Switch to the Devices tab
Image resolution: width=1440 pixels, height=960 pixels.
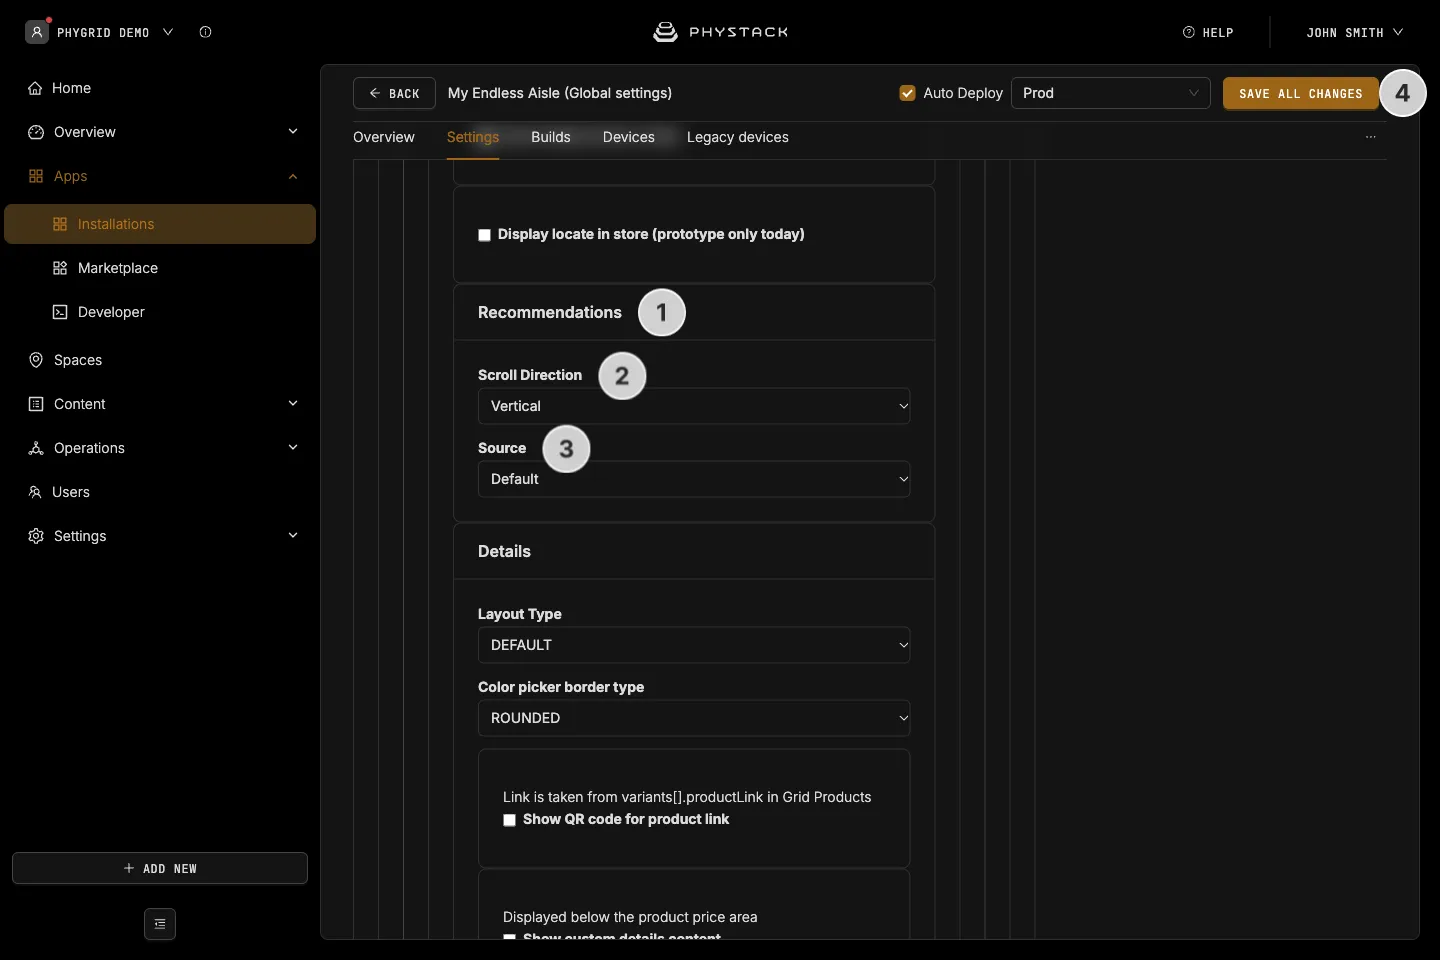pos(629,137)
